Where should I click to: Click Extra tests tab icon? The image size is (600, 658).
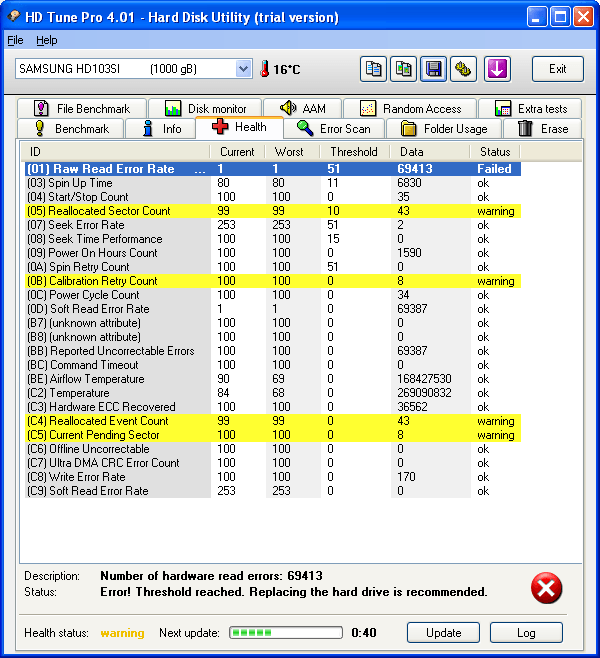[x=503, y=108]
